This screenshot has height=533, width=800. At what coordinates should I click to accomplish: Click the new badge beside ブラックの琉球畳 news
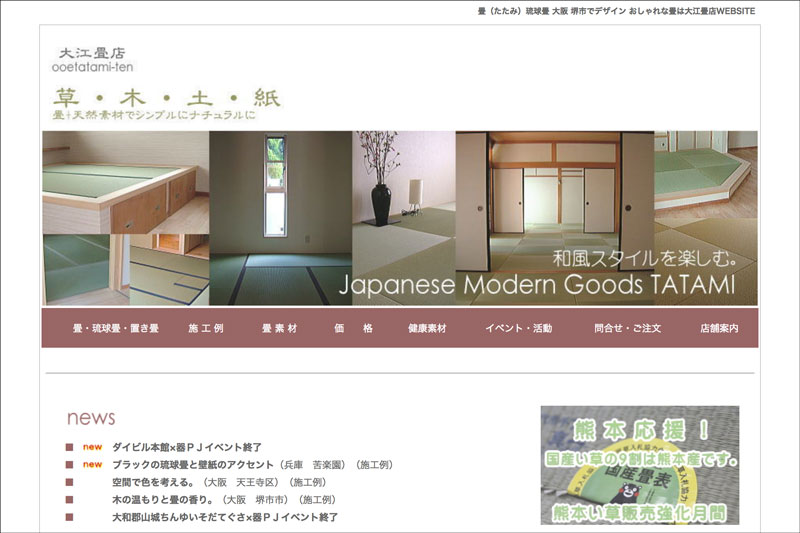[x=92, y=465]
